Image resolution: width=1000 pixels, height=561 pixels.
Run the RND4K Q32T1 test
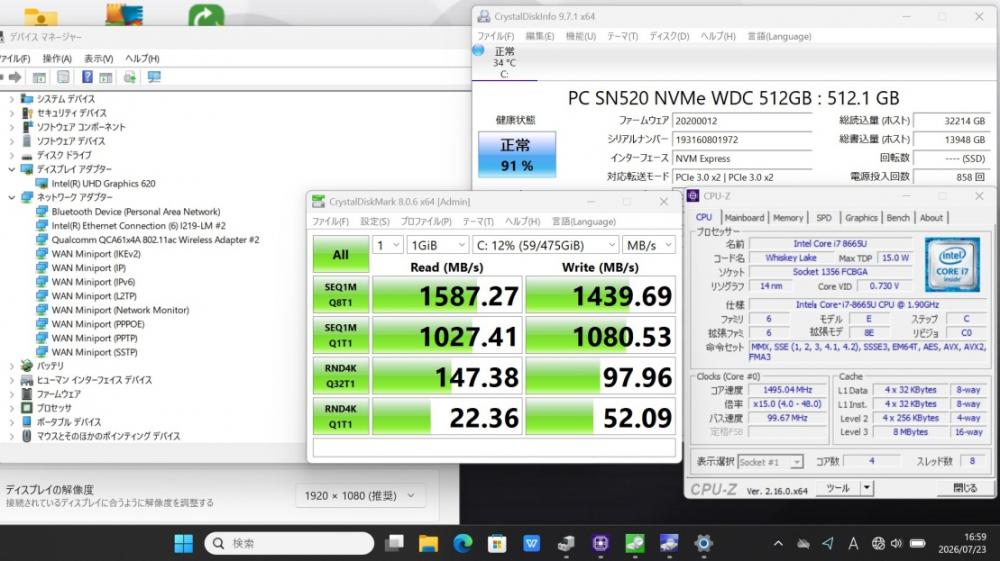pos(341,376)
